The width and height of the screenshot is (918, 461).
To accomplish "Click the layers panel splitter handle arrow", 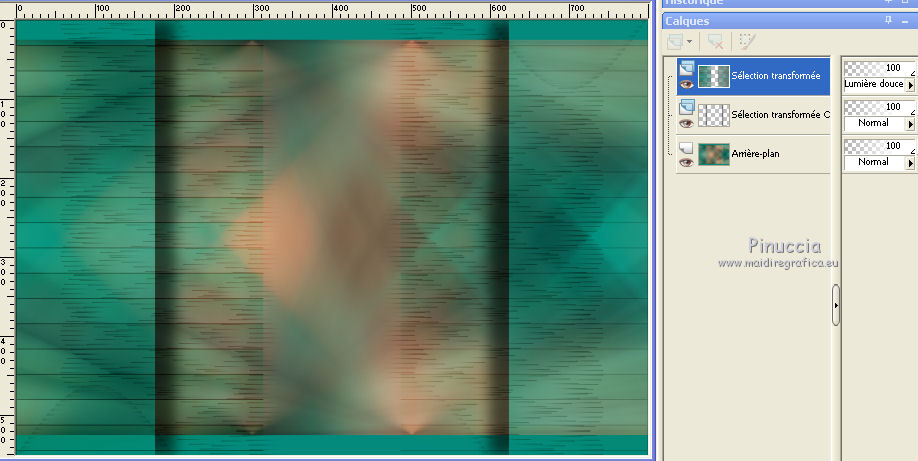I will [x=835, y=305].
